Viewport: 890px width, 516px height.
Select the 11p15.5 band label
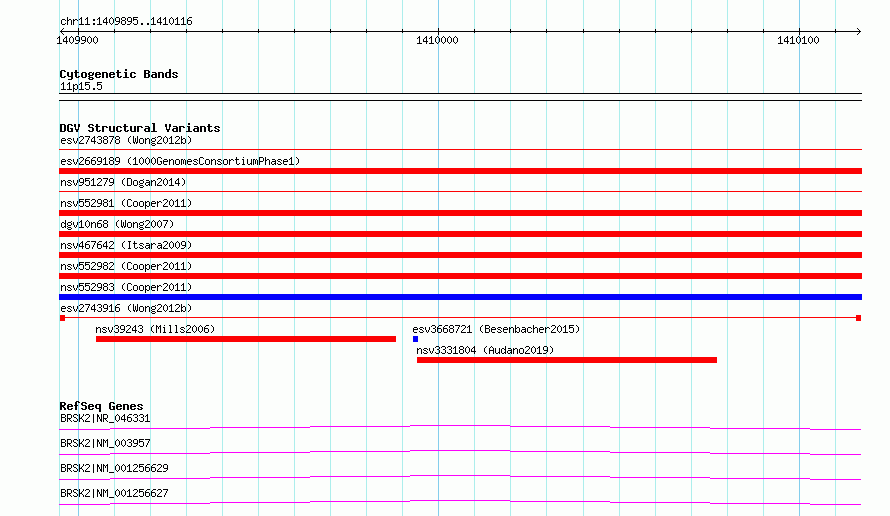pos(81,86)
